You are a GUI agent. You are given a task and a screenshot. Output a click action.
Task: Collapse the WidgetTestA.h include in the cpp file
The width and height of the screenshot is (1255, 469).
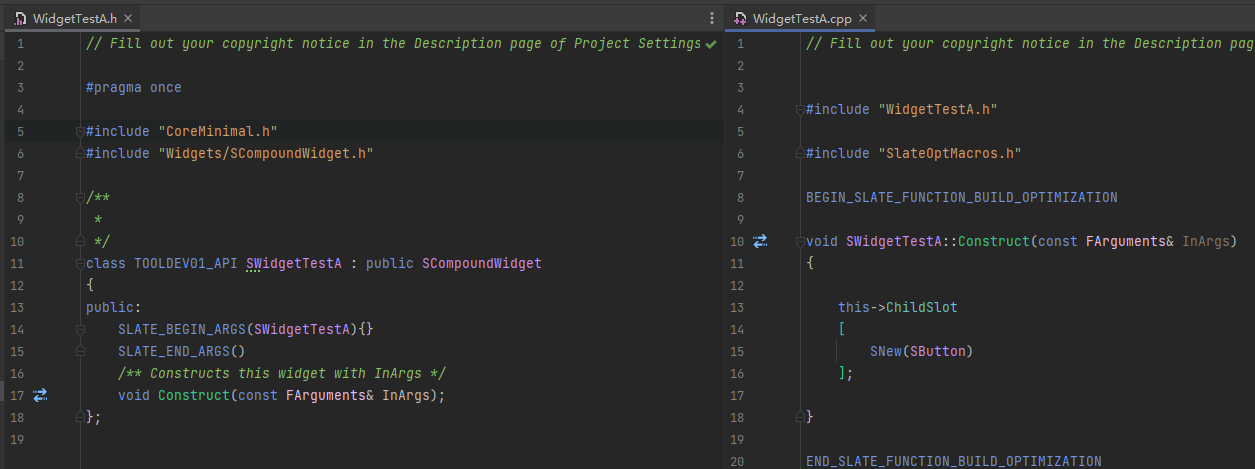[800, 109]
